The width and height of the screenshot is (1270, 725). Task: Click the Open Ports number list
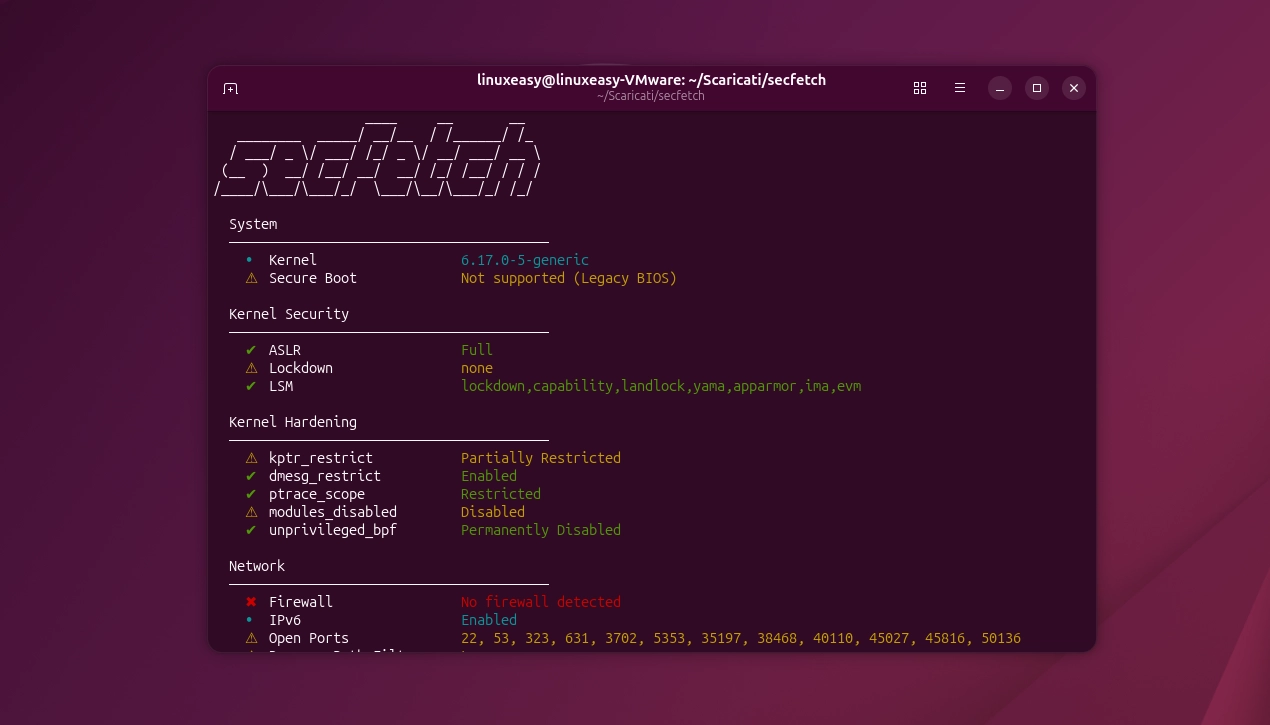point(741,638)
